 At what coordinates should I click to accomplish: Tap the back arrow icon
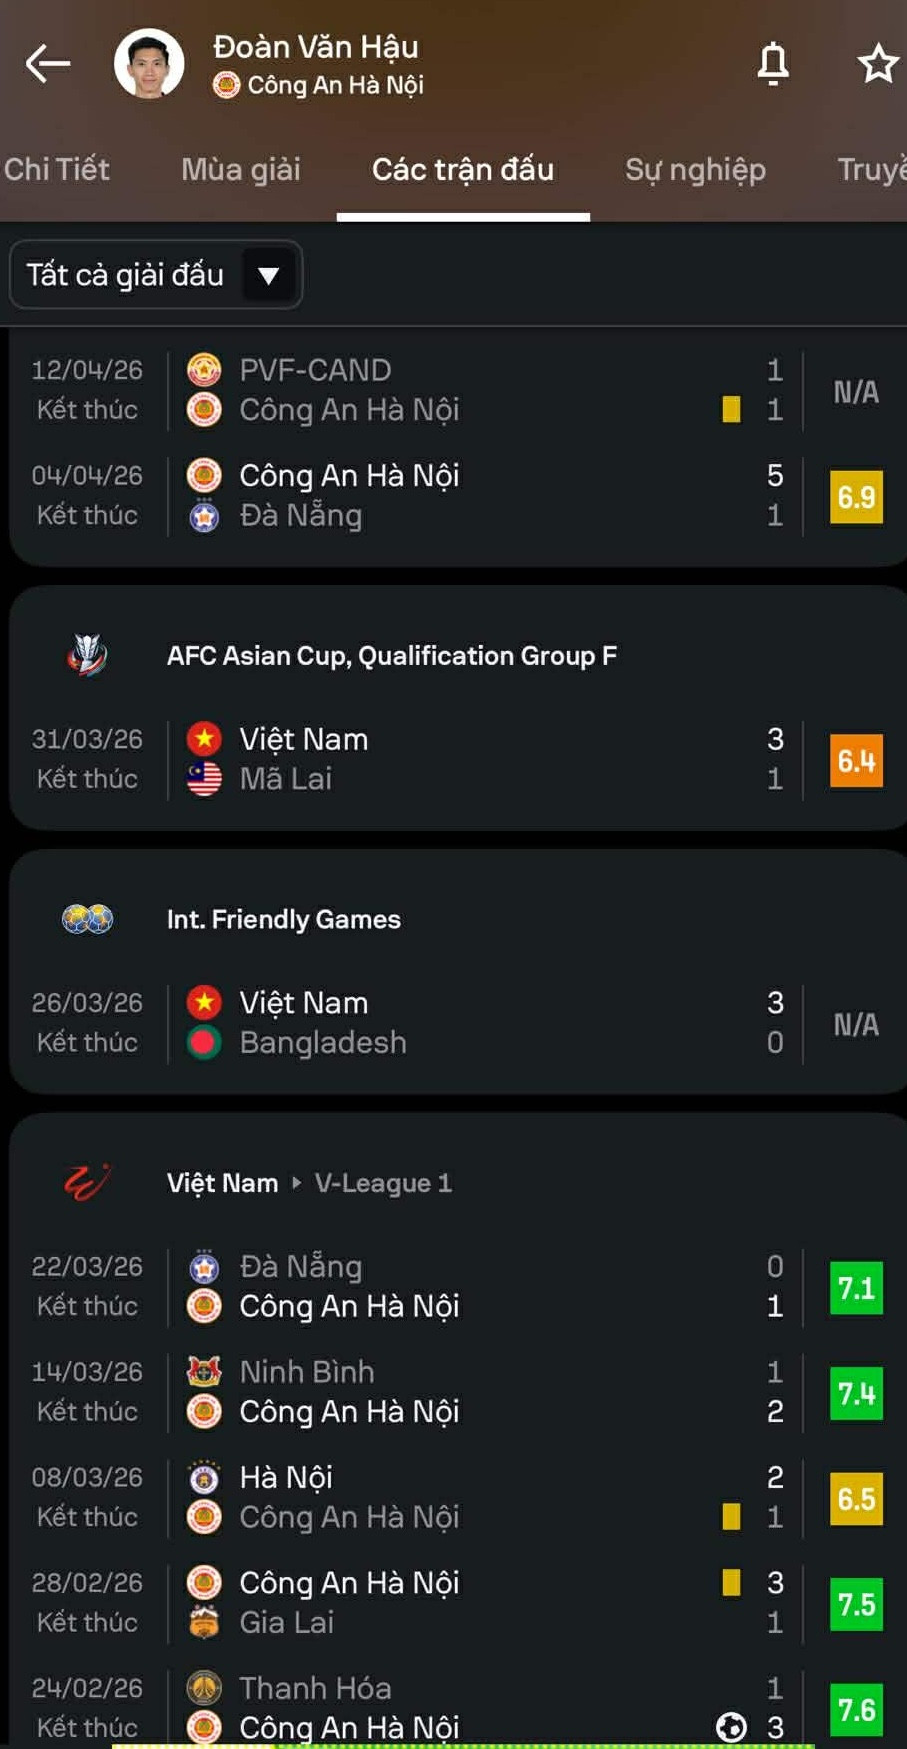48,64
